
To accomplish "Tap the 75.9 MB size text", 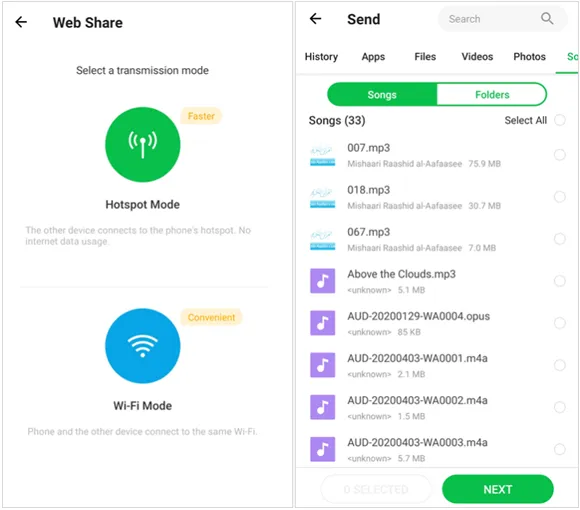I will pyautogui.click(x=485, y=164).
